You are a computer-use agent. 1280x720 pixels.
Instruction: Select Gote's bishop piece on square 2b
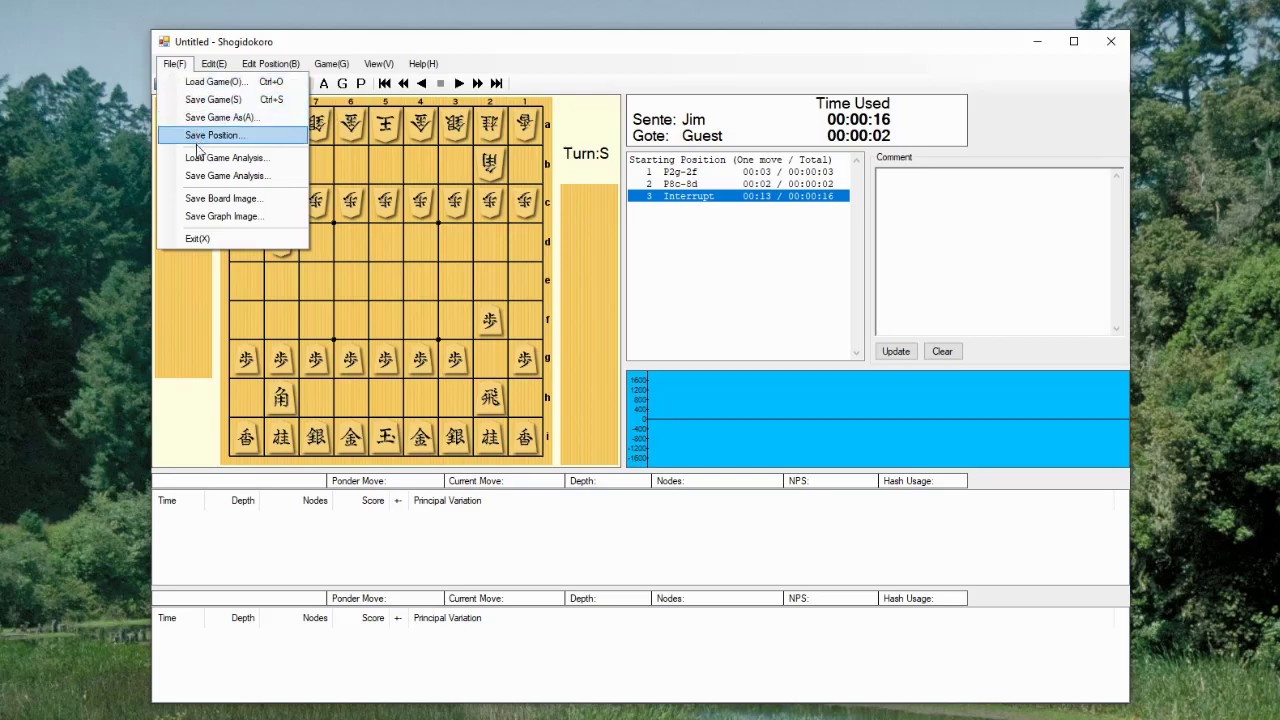[x=490, y=163]
